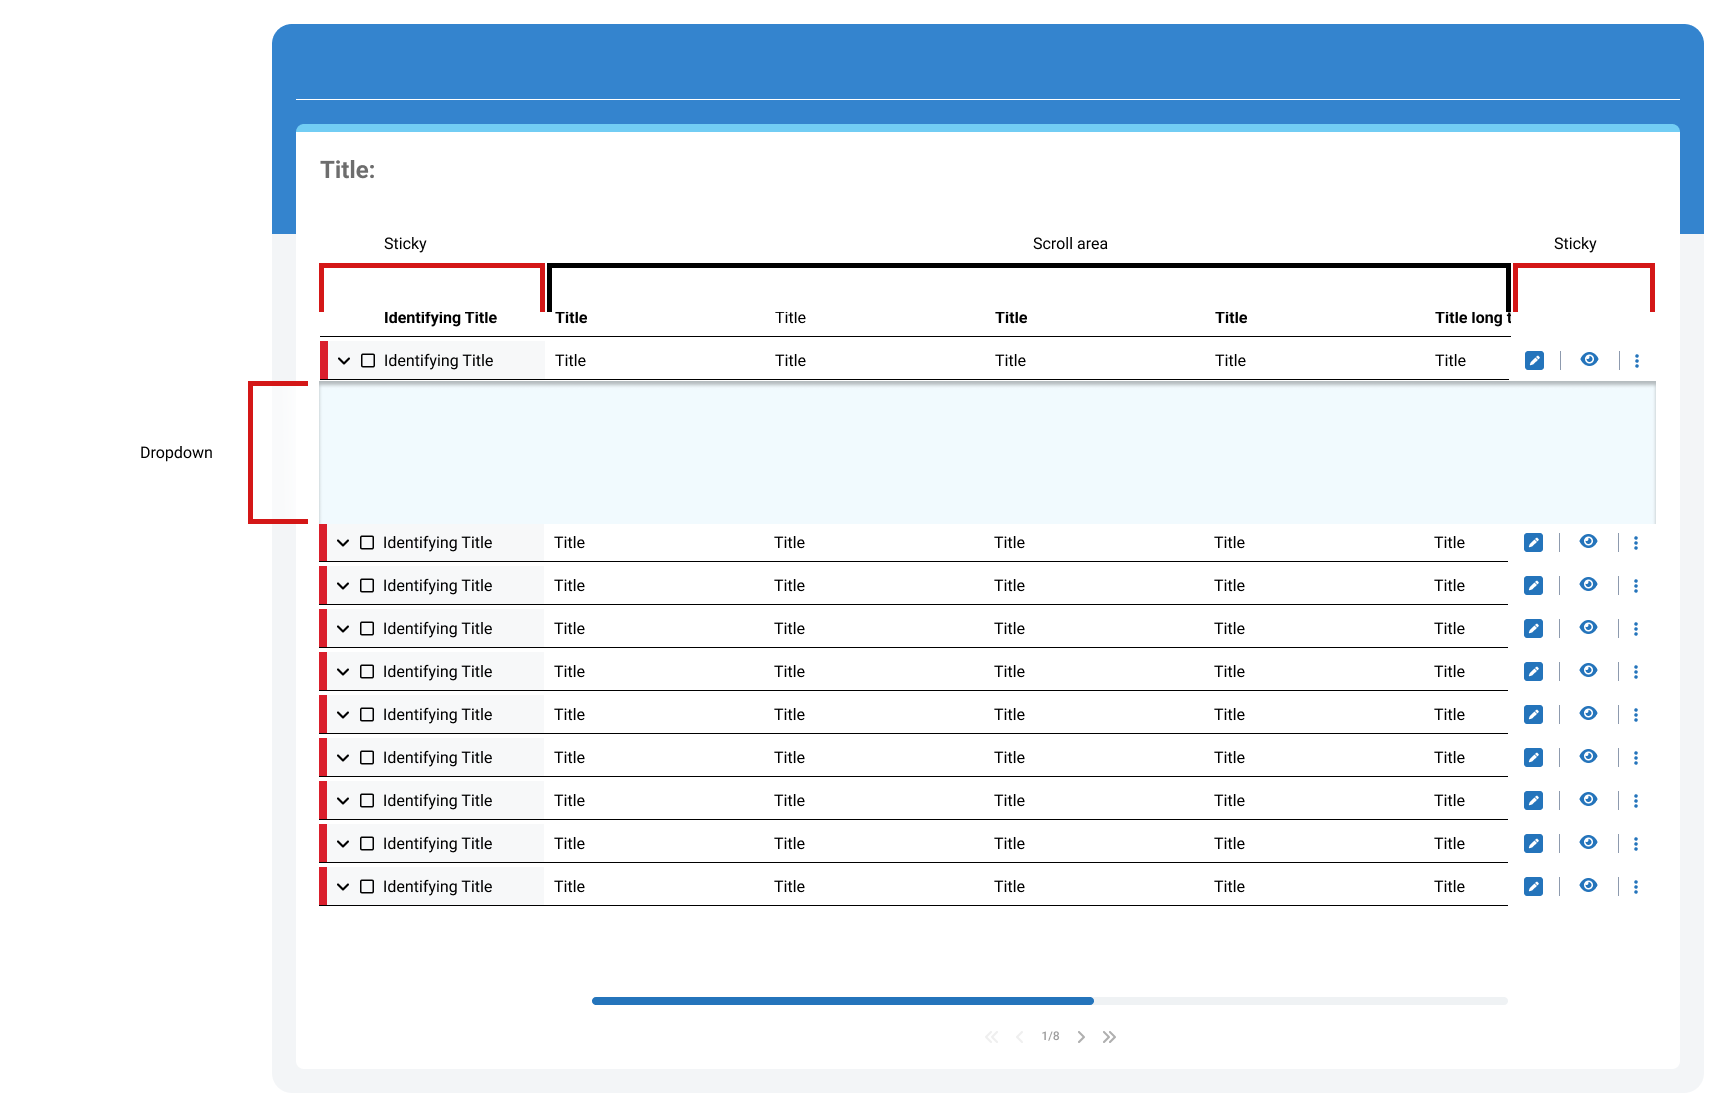Open the three-dot menu of the fifth table row
The image size is (1728, 1117).
(1636, 672)
